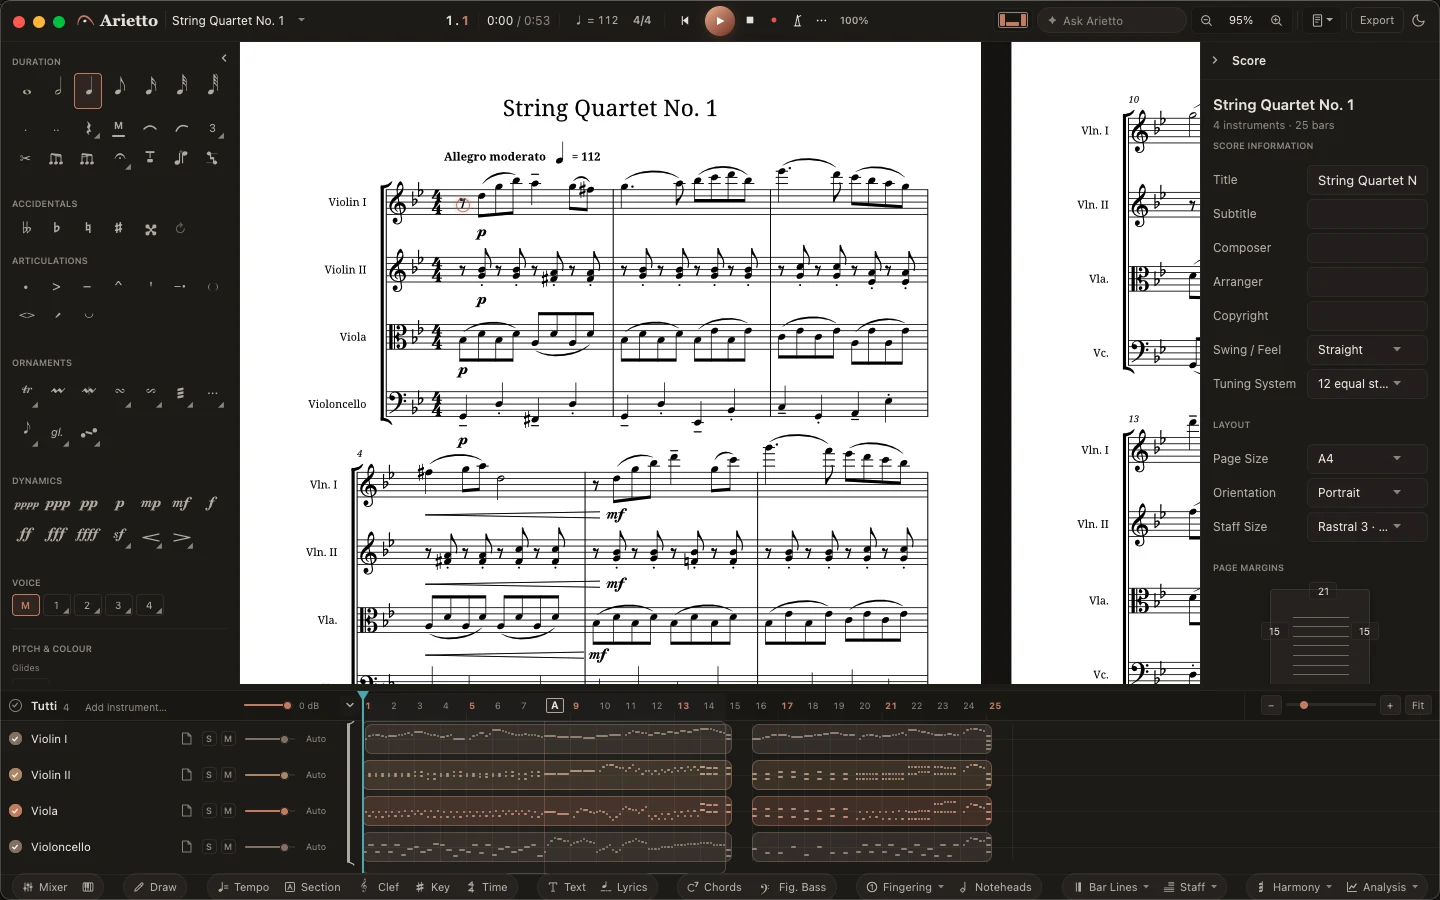Apply the staccato articulation dot

tap(26, 287)
